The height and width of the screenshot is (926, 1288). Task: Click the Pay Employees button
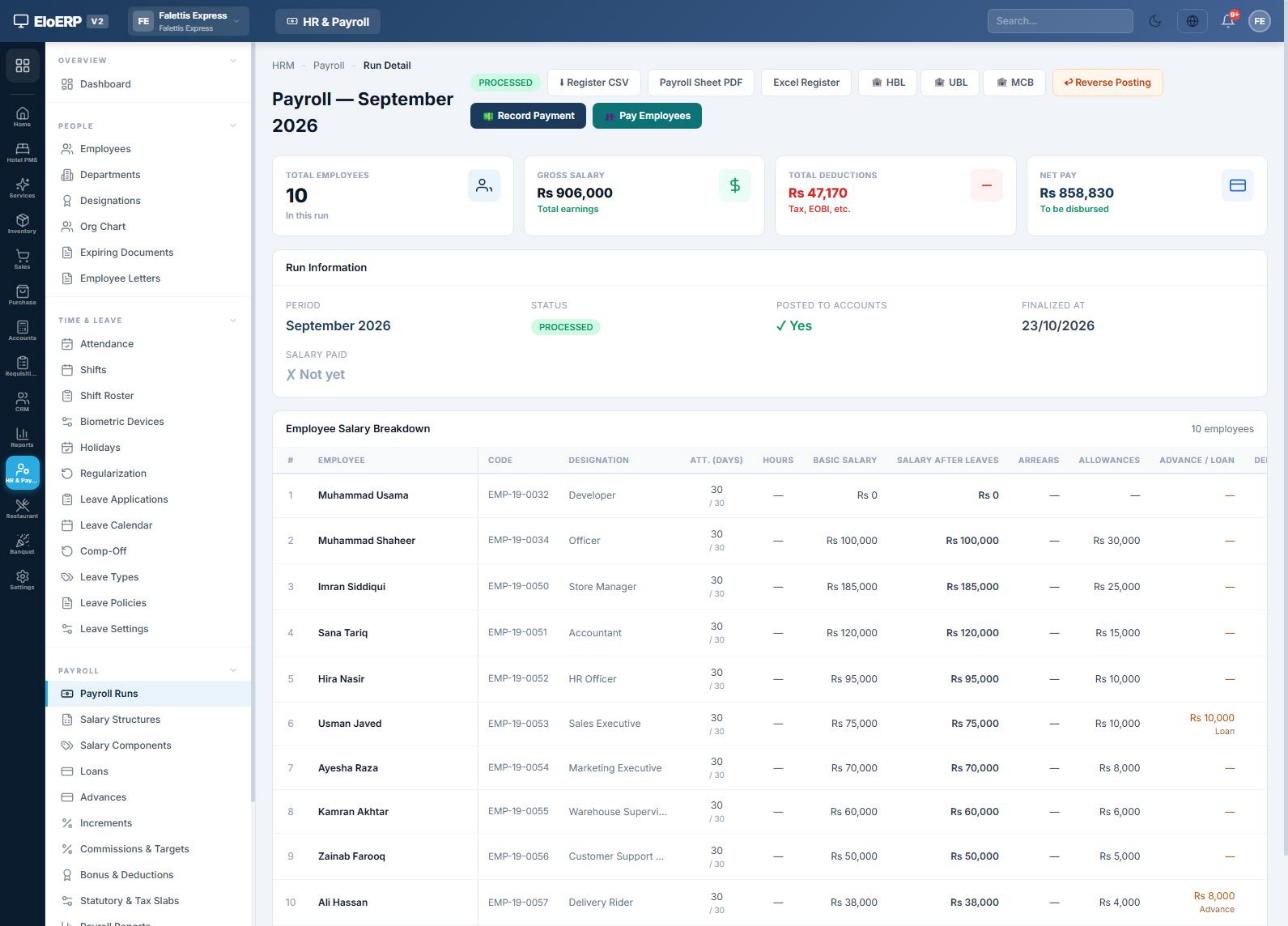pos(647,116)
